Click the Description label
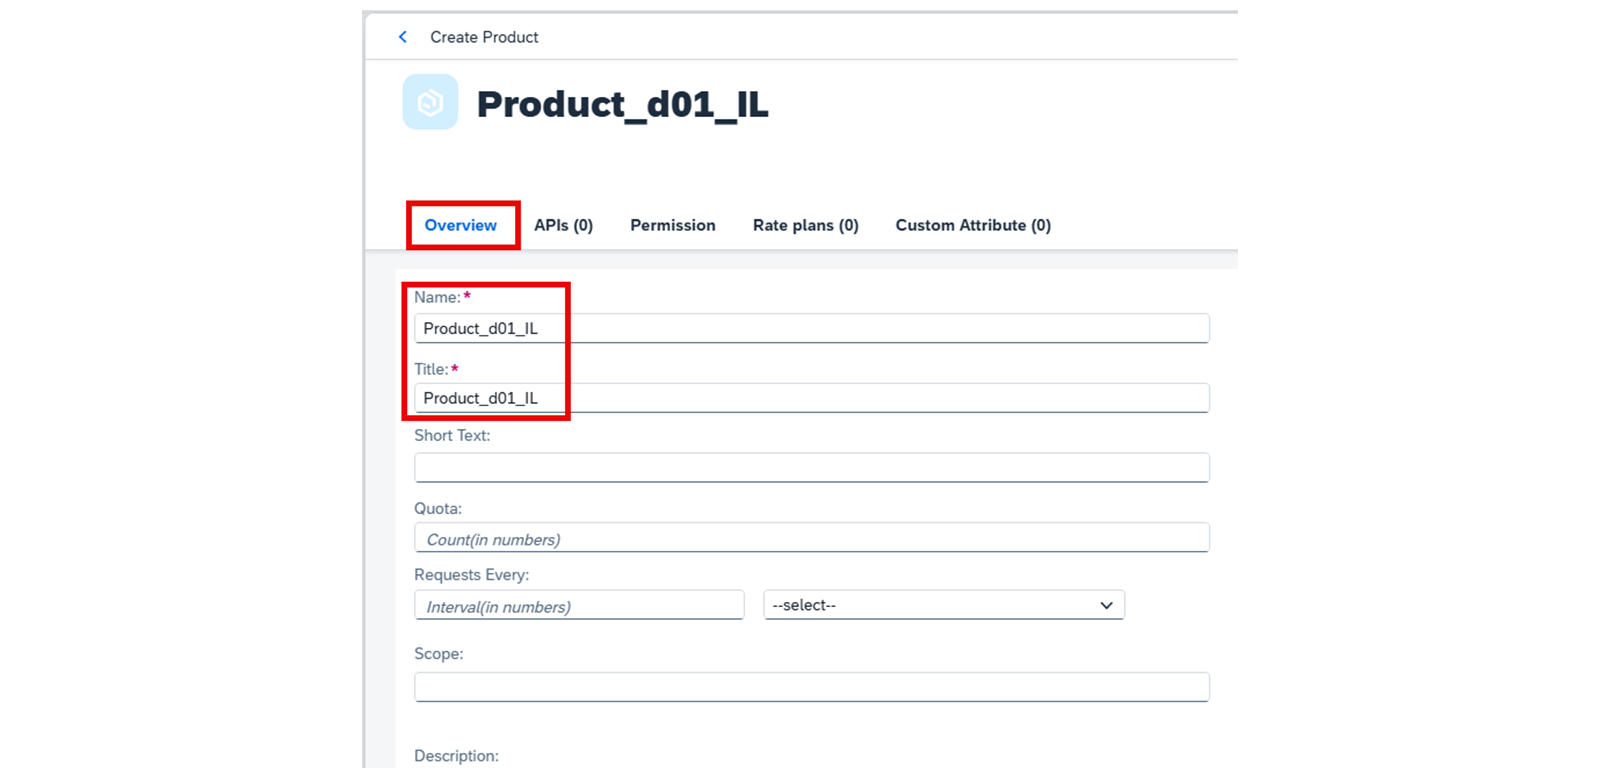 (456, 756)
